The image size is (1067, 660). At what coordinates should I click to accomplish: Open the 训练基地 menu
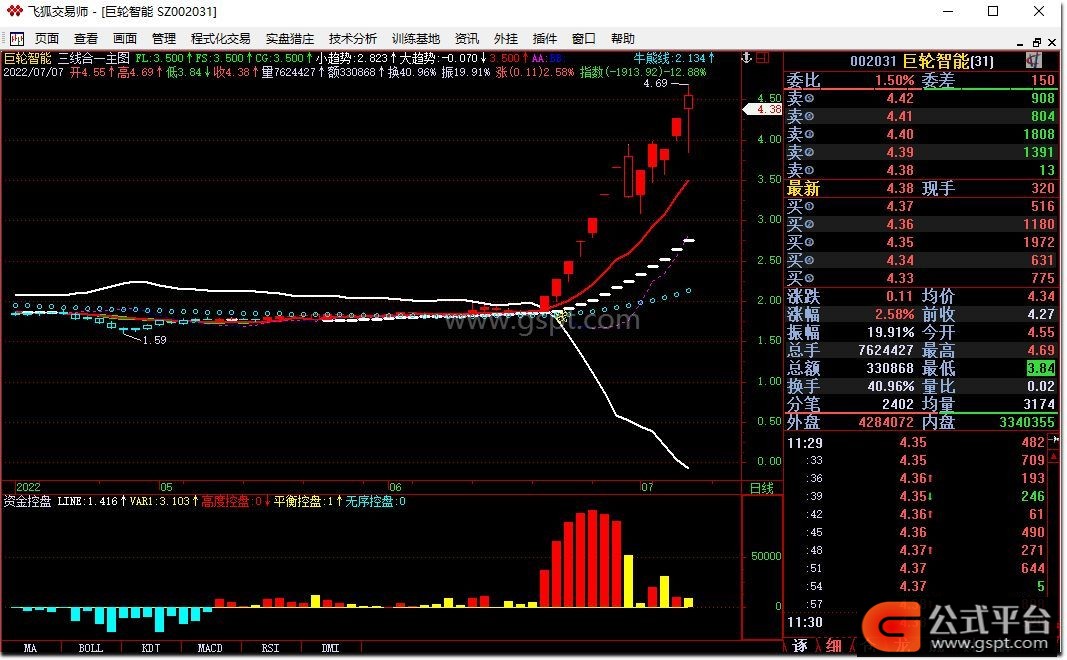[416, 39]
